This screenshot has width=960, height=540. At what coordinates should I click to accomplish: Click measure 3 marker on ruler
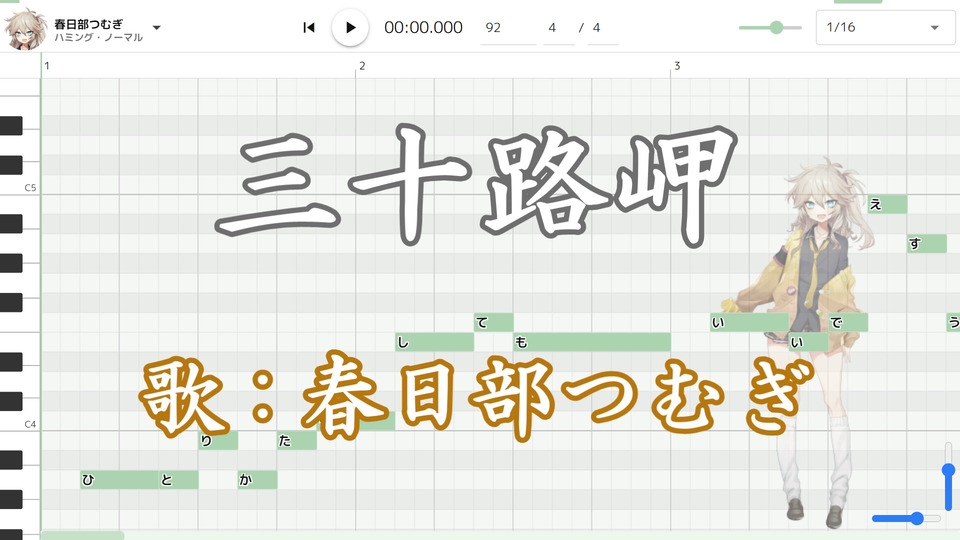point(677,66)
